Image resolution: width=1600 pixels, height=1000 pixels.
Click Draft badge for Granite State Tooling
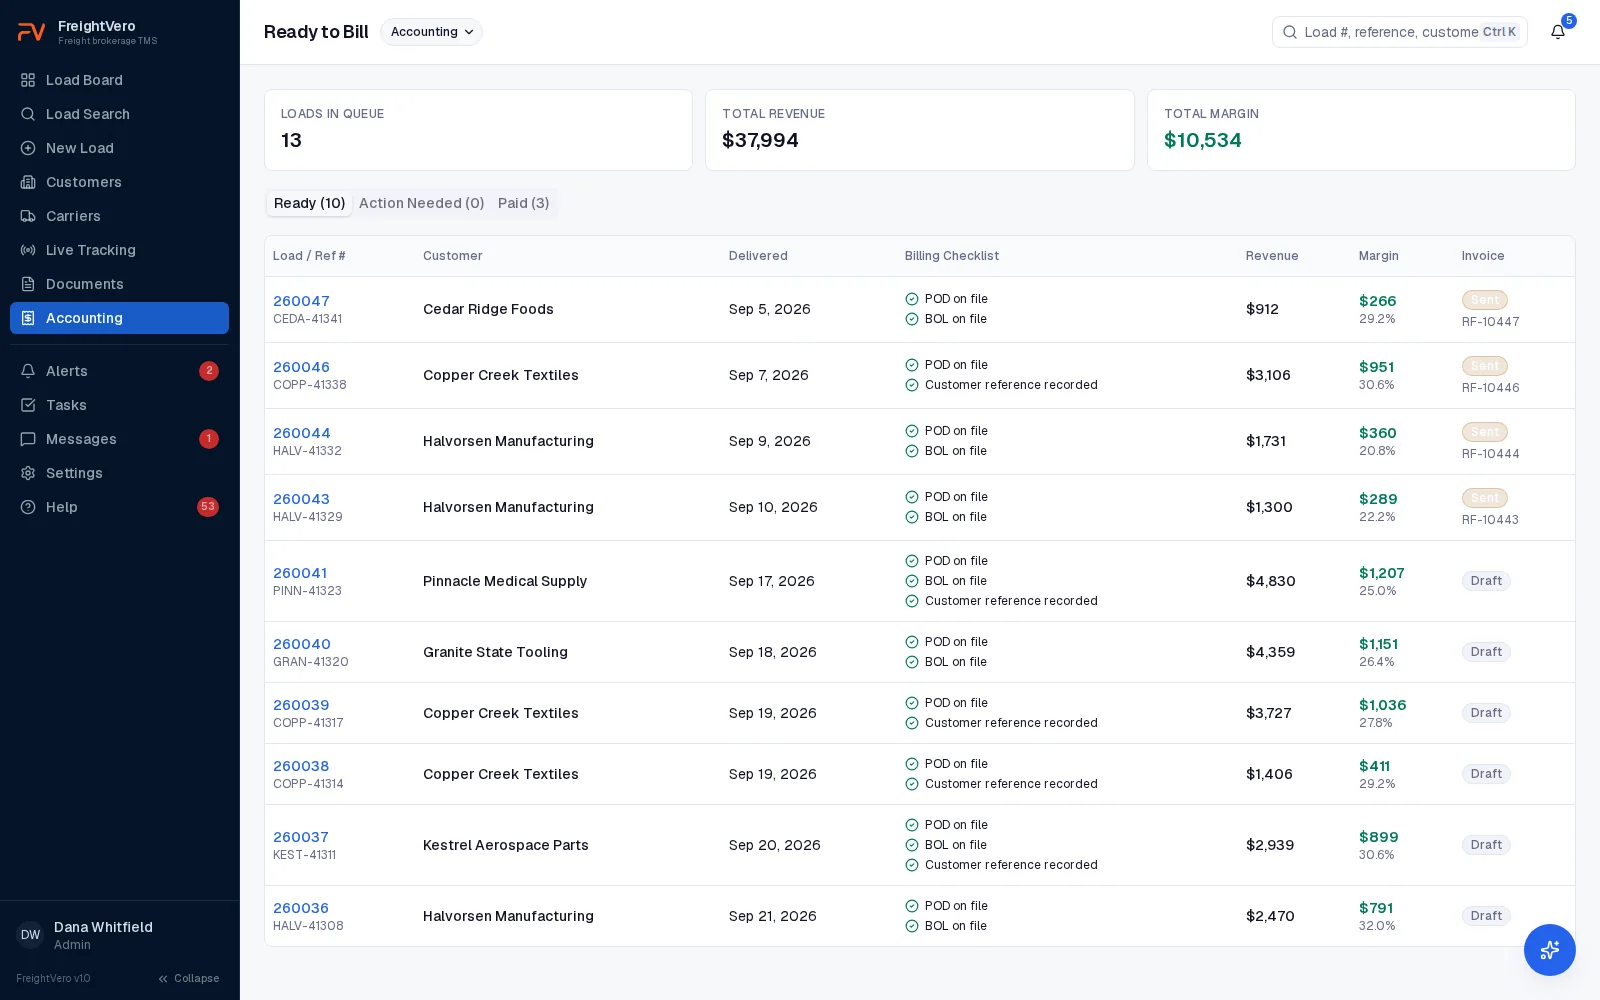(1486, 652)
